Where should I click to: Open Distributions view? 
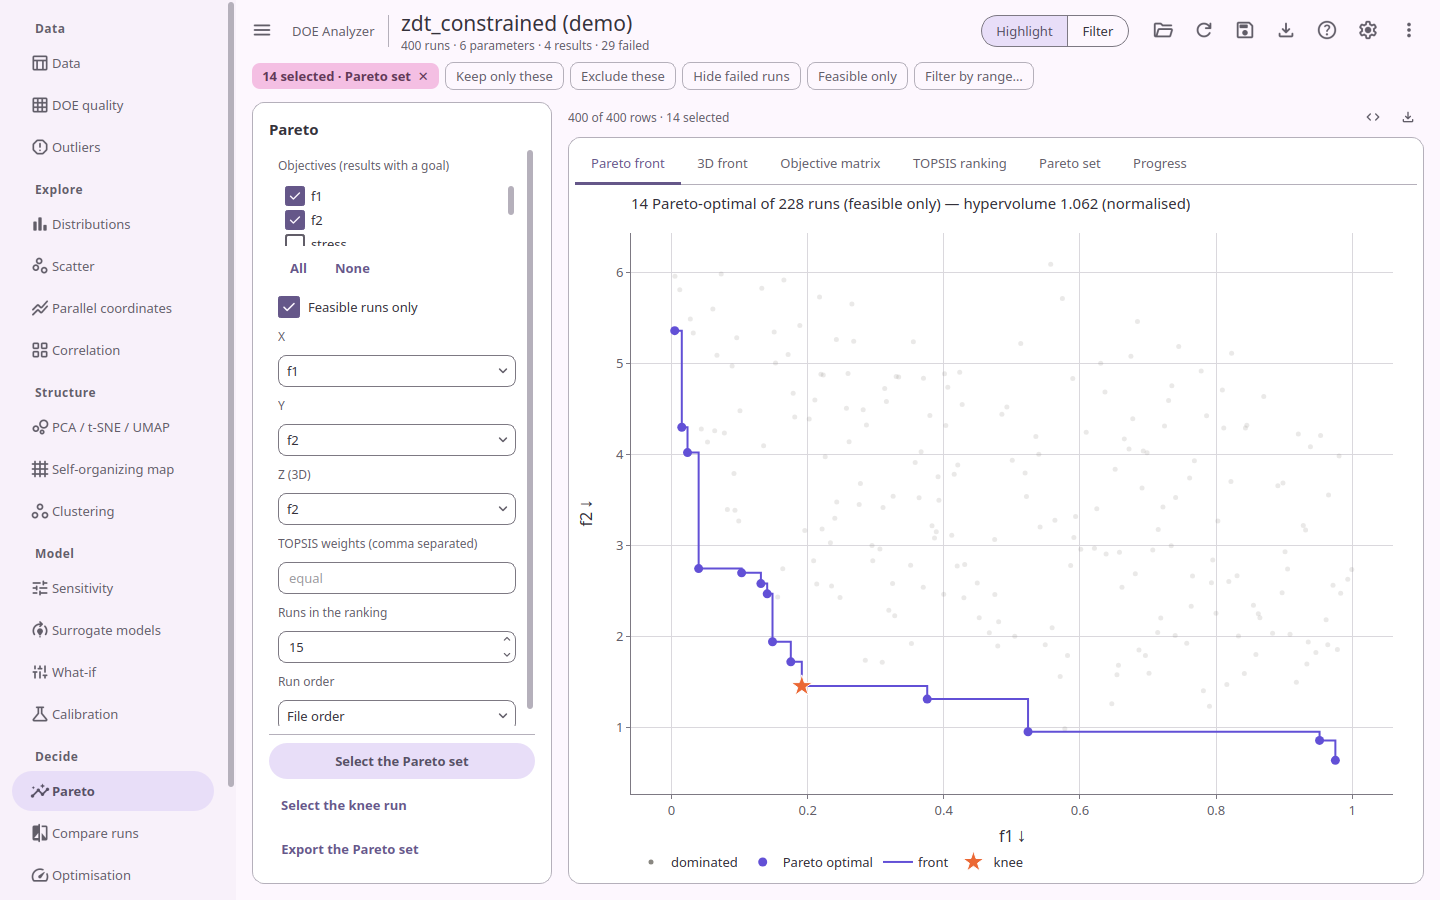pyautogui.click(x=113, y=224)
